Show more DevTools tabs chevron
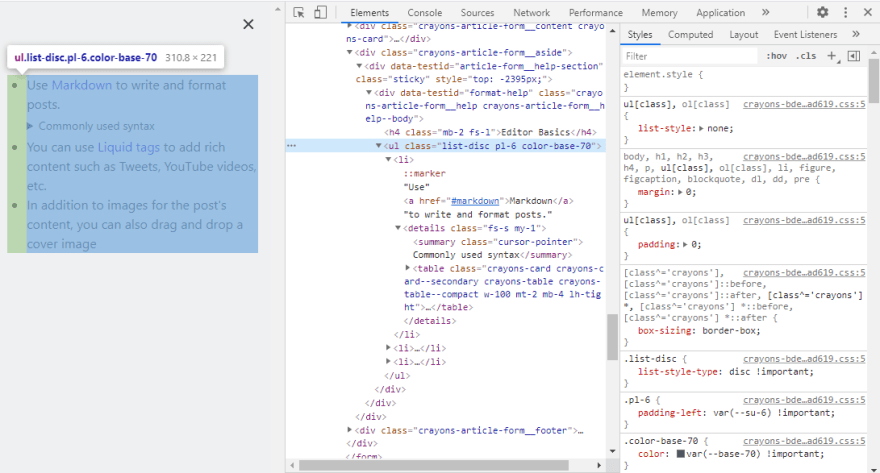The height and width of the screenshot is (473, 880). point(766,12)
